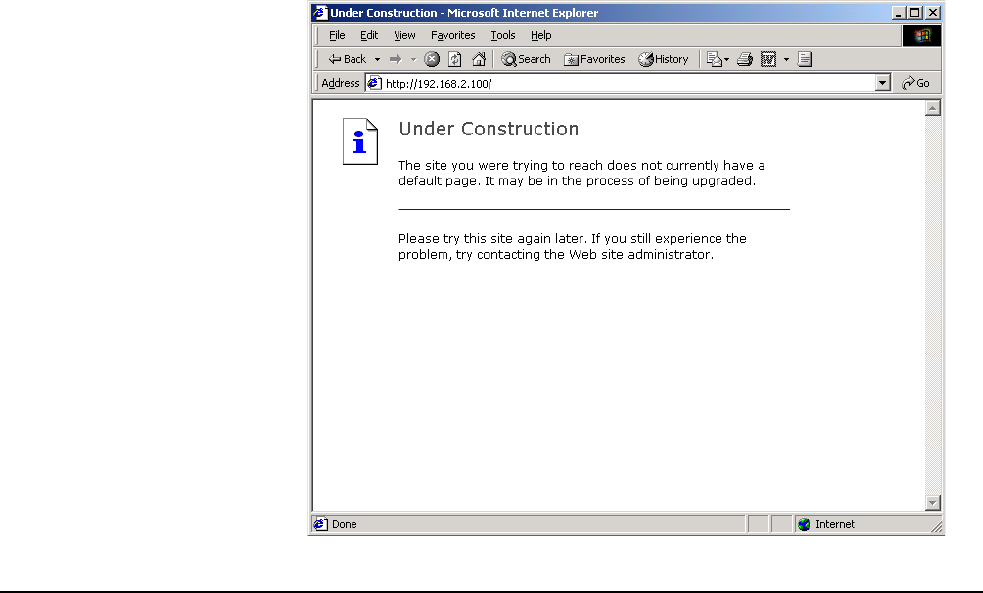
Task: Open the Back history dropdown arrow
Action: pyautogui.click(x=377, y=60)
